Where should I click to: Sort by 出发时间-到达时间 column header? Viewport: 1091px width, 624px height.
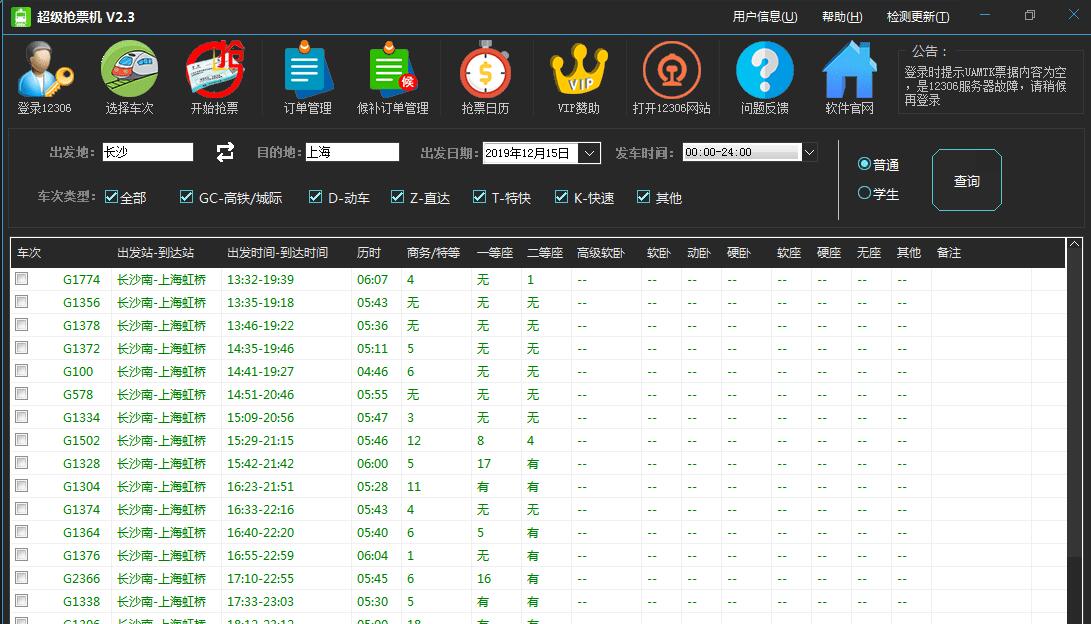278,253
